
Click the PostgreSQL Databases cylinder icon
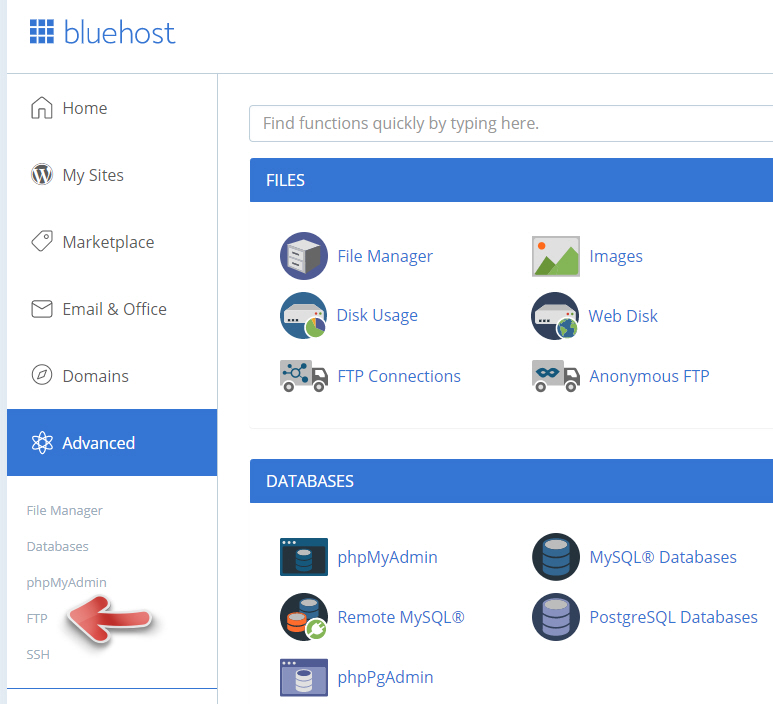(x=556, y=617)
